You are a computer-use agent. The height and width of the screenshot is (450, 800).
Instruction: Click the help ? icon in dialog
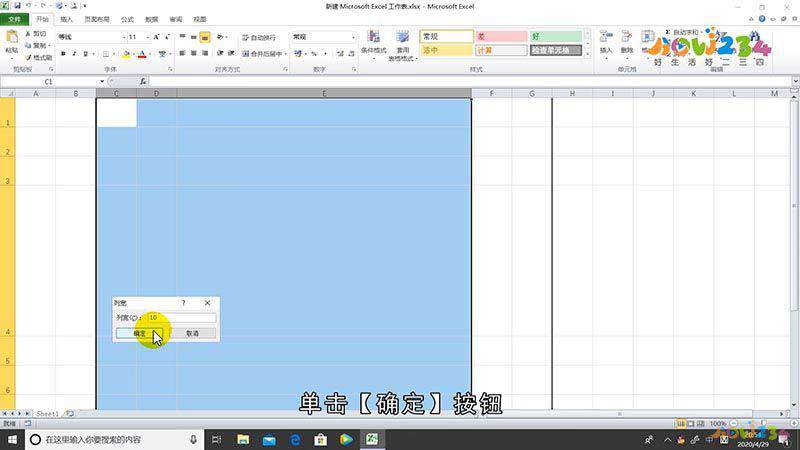(x=184, y=303)
